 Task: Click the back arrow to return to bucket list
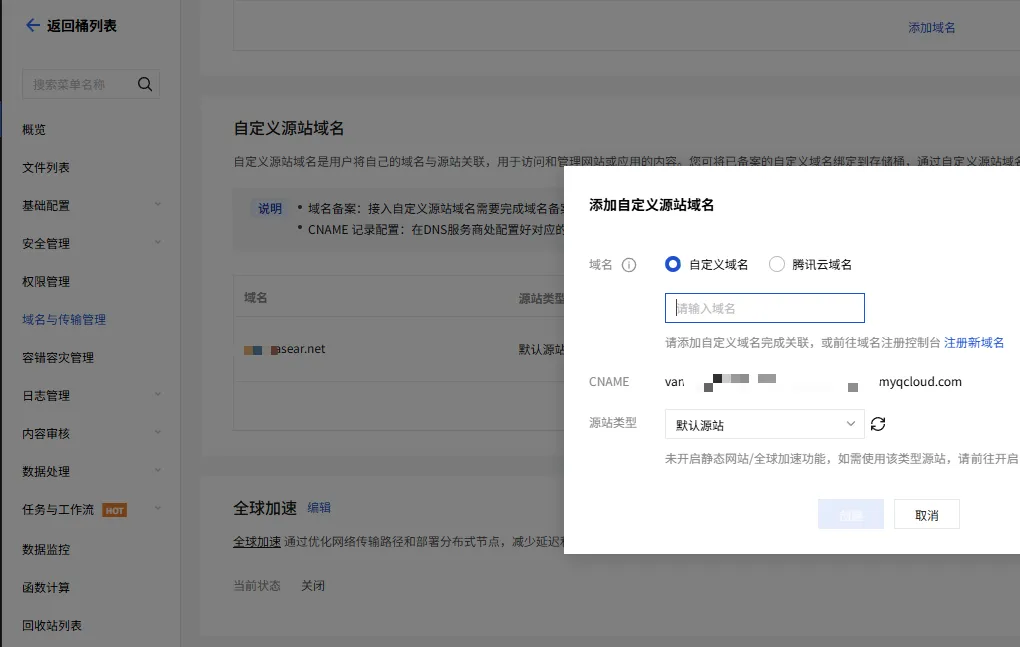click(x=32, y=26)
